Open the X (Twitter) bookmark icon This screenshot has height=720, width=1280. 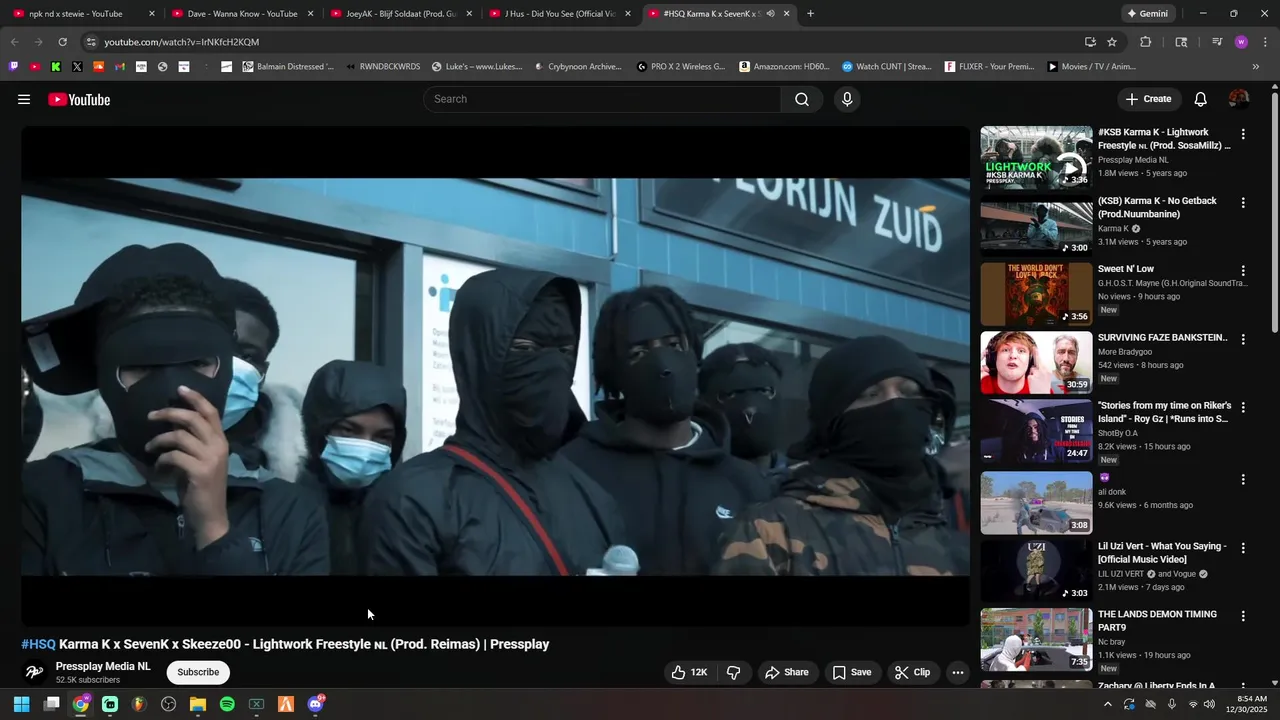tap(77, 67)
